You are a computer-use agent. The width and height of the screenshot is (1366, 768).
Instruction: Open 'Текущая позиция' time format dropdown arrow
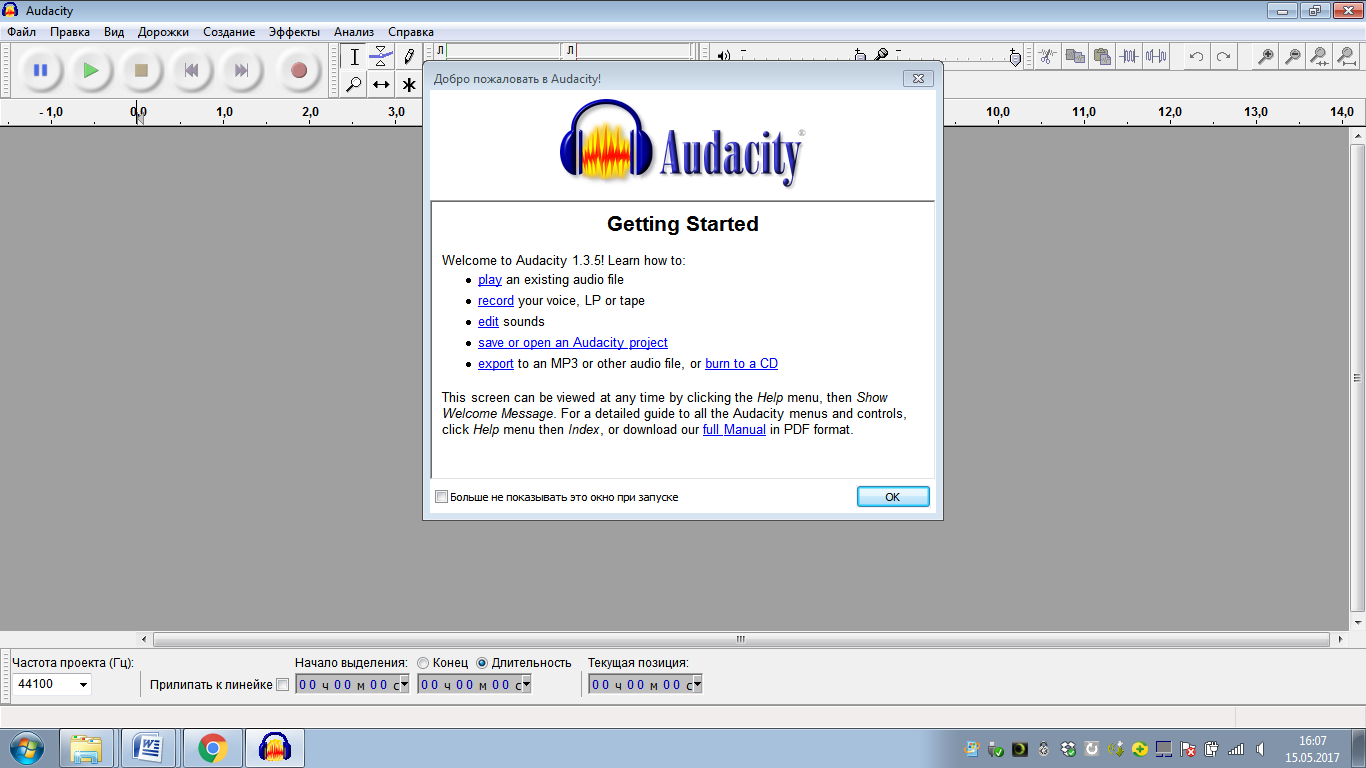697,685
